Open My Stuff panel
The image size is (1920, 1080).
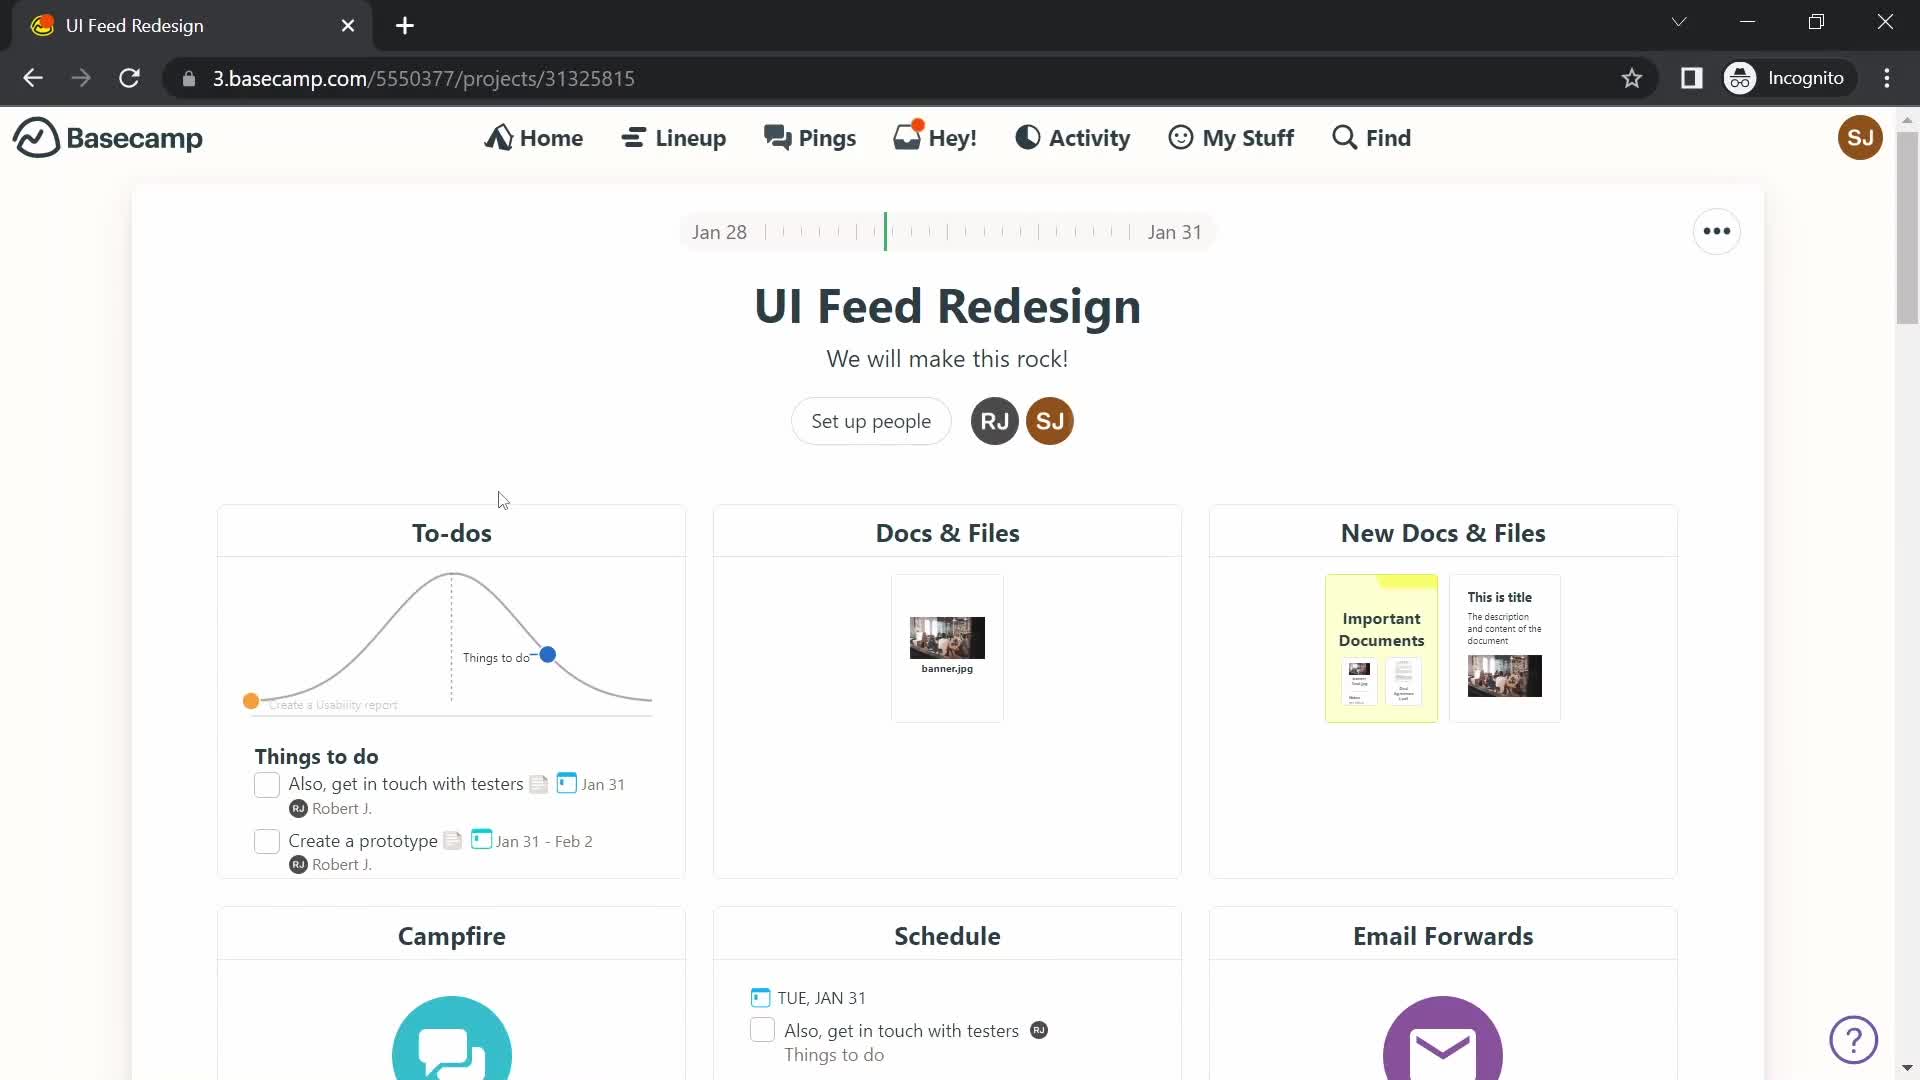pos(1232,137)
